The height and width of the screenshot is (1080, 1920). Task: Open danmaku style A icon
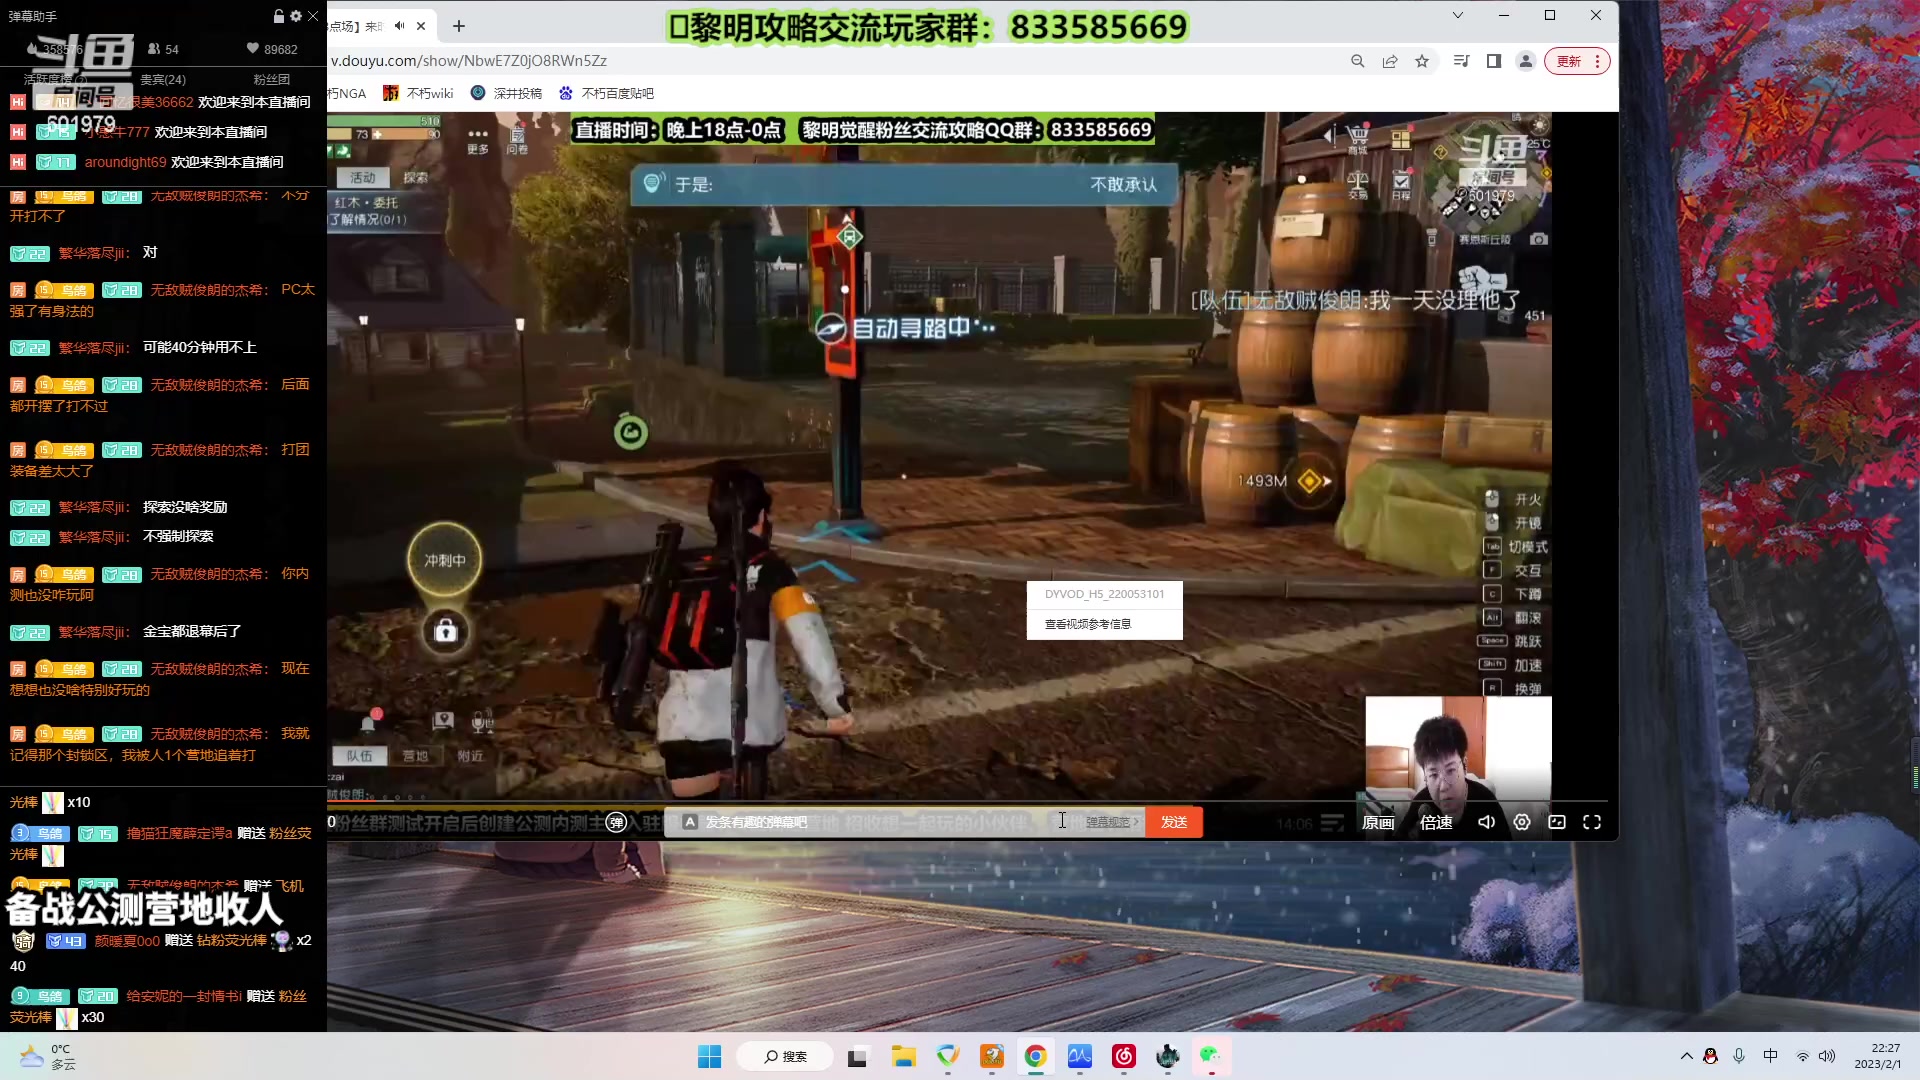tap(690, 822)
